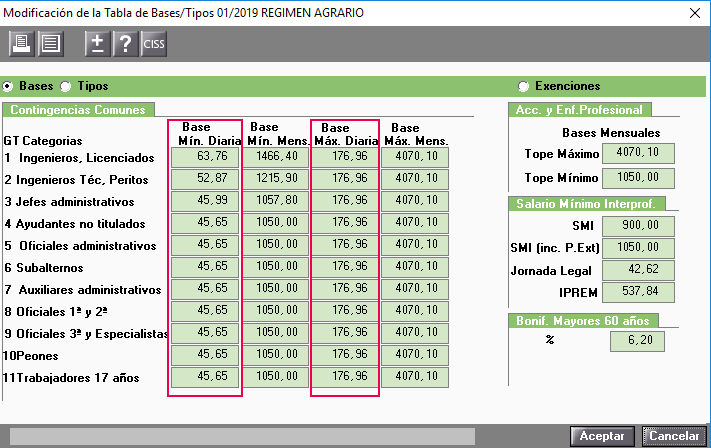Click Base Mín. Mens. for Jefes administrativos
711x448 pixels.
[x=276, y=201]
